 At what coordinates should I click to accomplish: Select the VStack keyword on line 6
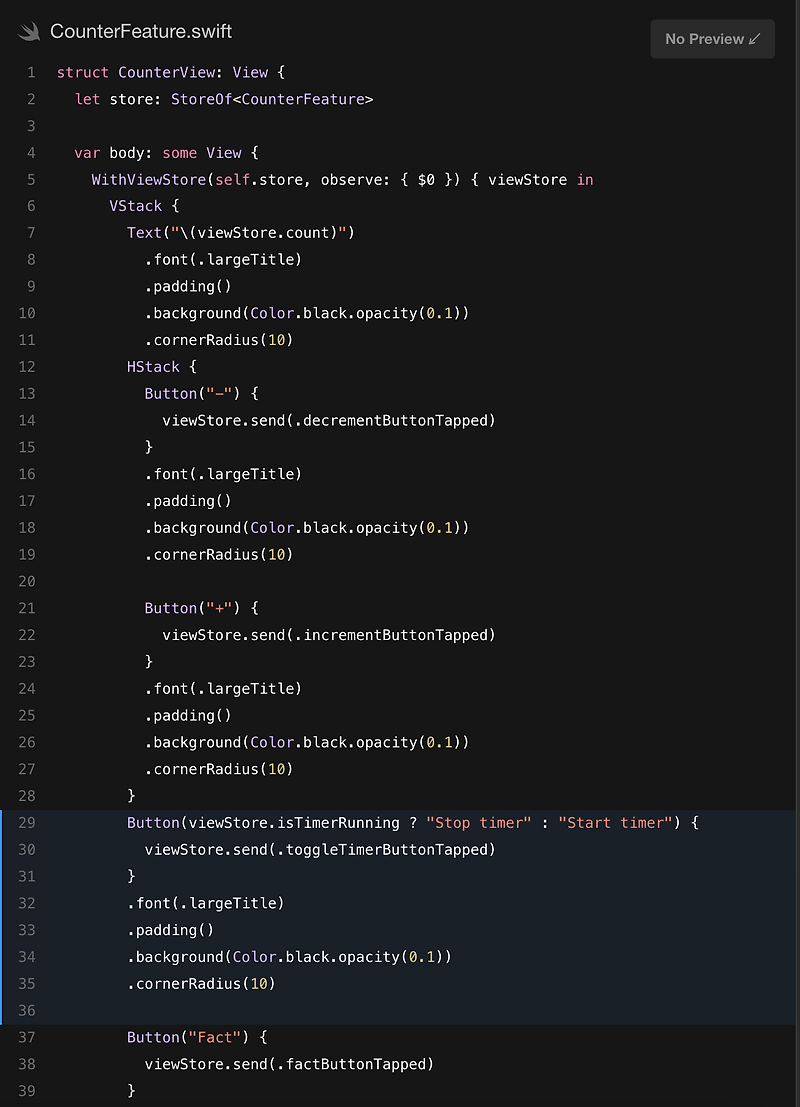click(136, 205)
